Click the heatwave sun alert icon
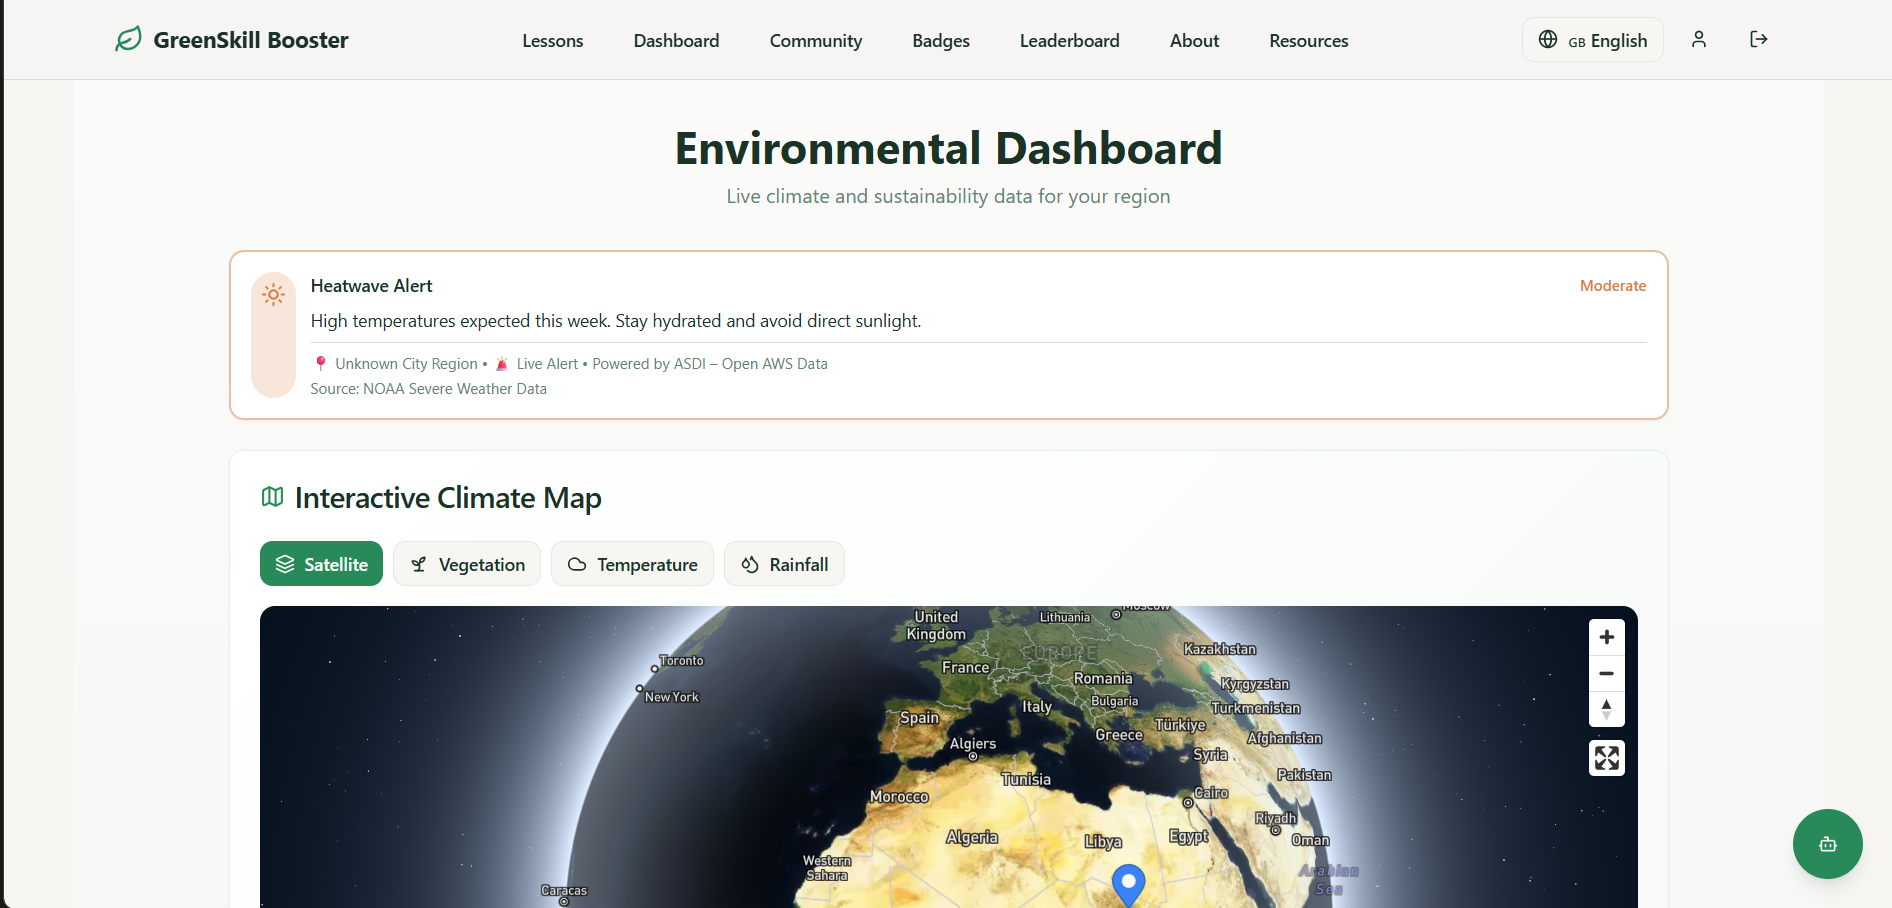This screenshot has width=1892, height=908. (273, 294)
